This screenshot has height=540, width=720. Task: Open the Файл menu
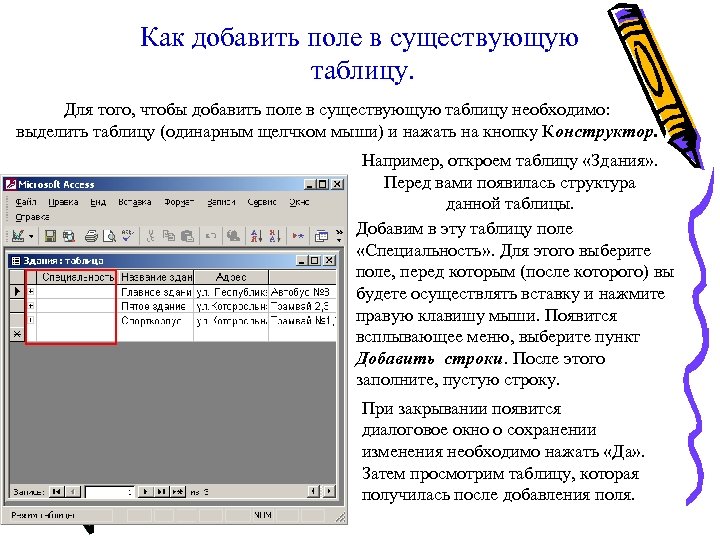pyautogui.click(x=25, y=202)
